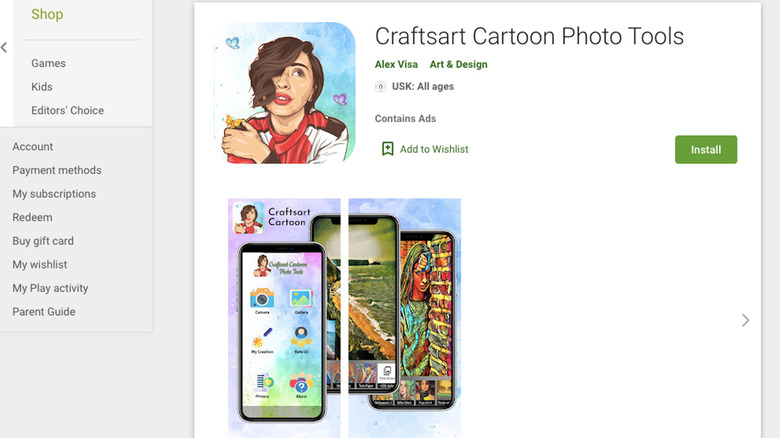Open My subscriptions
This screenshot has width=780, height=438.
[x=54, y=194]
